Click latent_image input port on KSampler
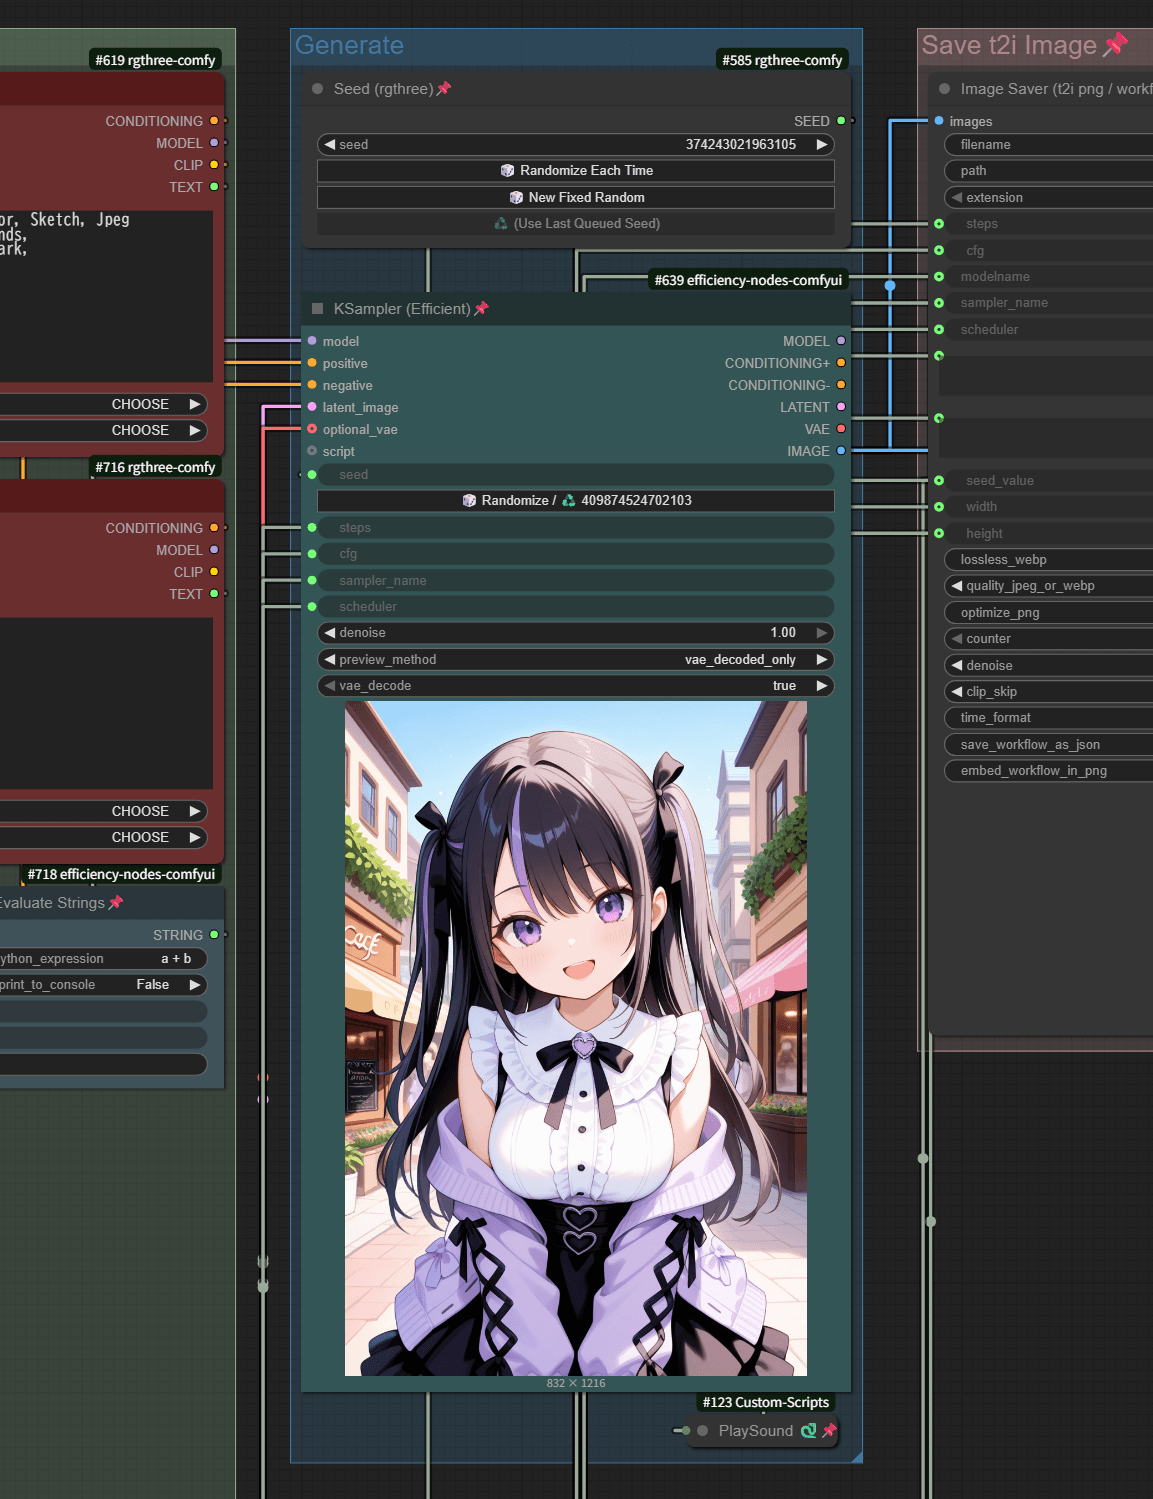The image size is (1153, 1499). (312, 407)
